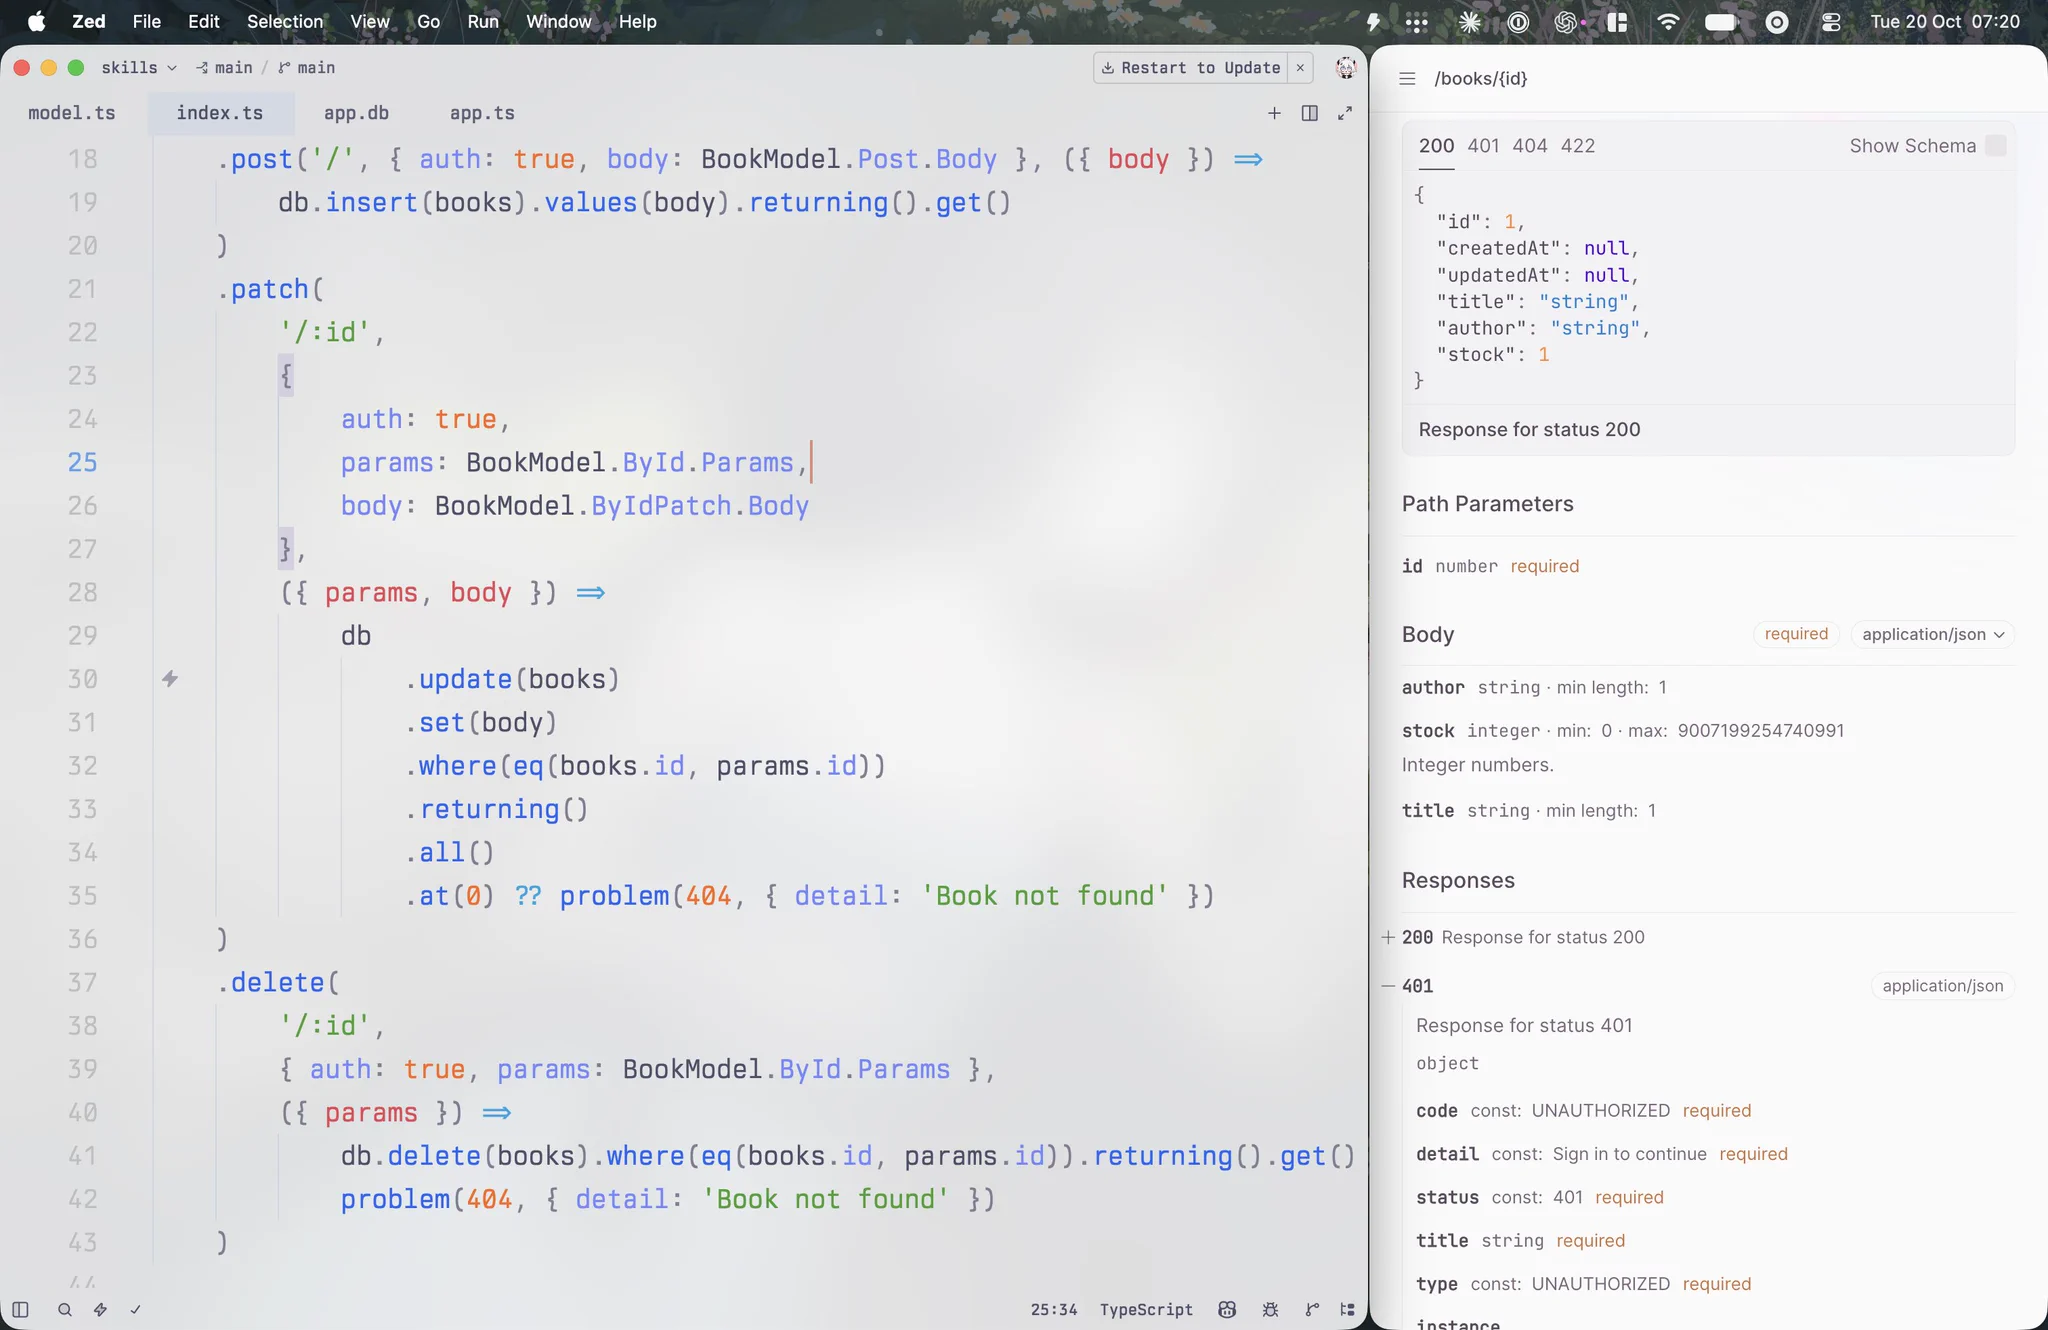Open the debugger bug icon in status bar

tap(1270, 1309)
